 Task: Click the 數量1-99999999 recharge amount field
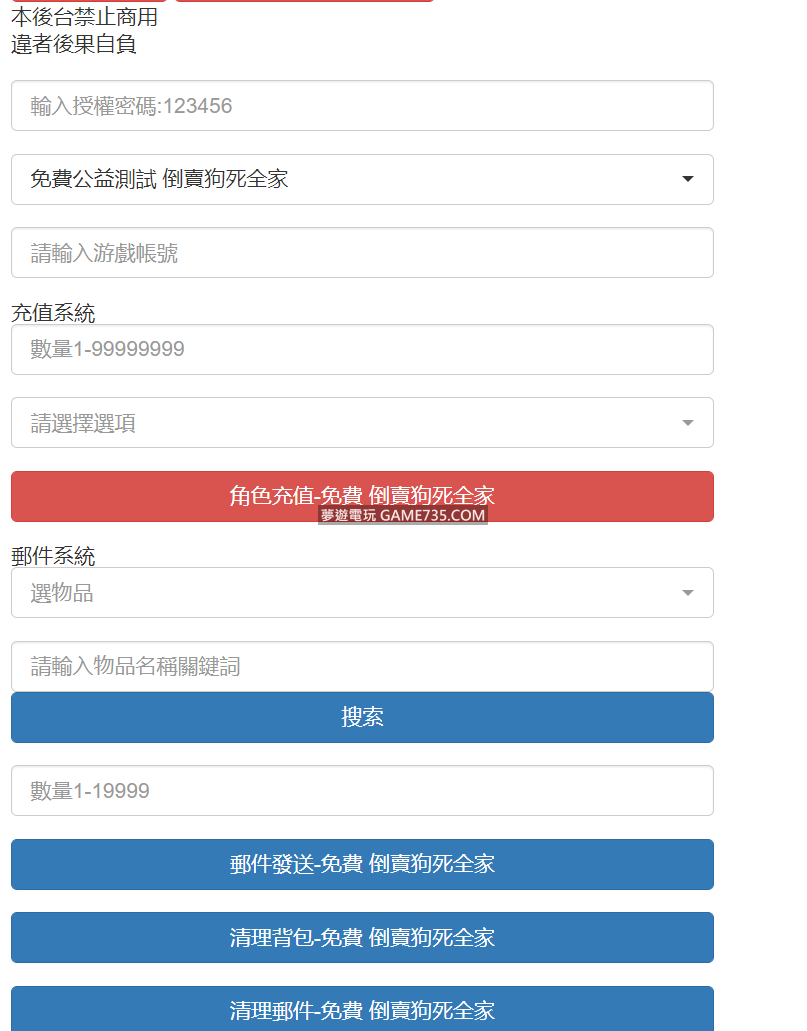click(x=362, y=350)
